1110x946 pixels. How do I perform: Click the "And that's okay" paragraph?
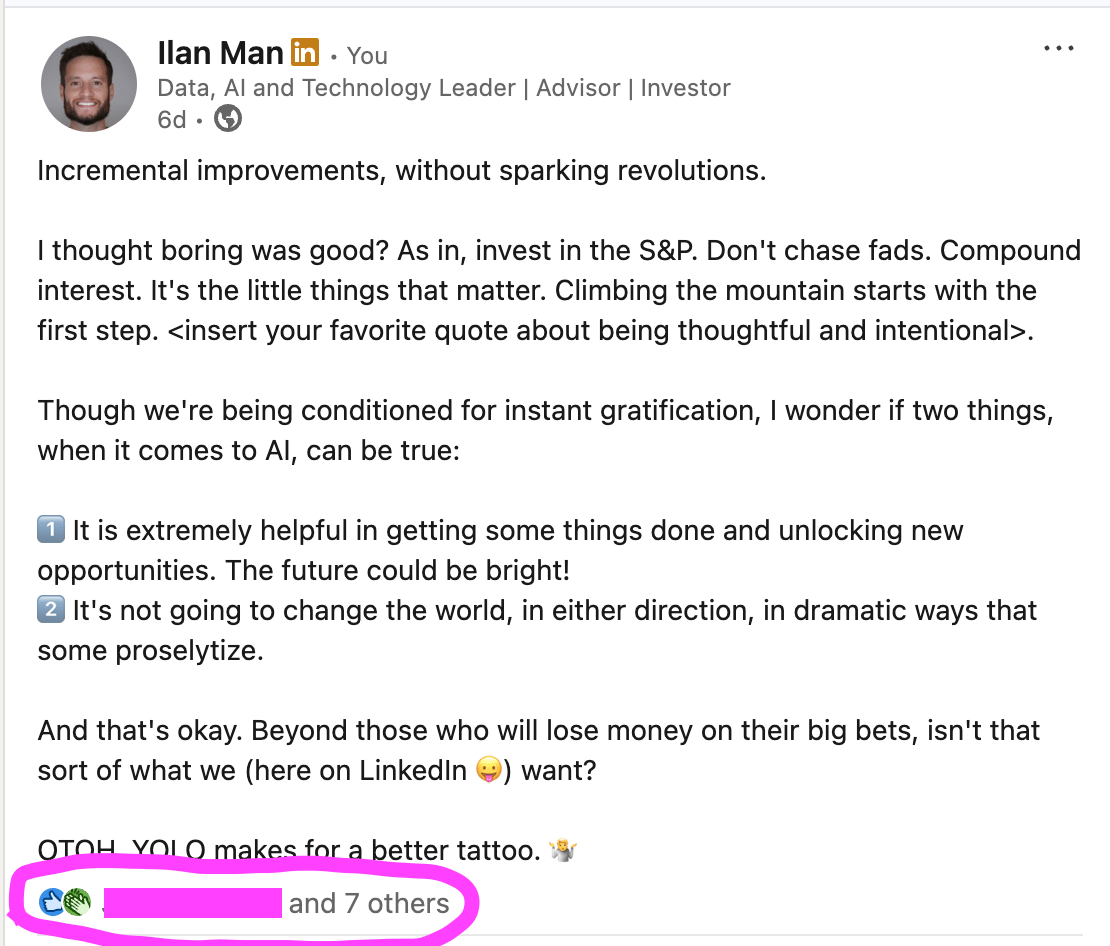coord(539,751)
